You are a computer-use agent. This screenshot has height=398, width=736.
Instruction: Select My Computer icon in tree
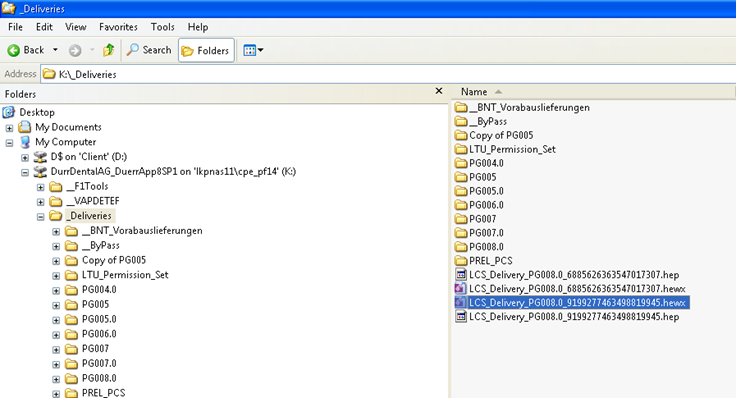[25, 142]
